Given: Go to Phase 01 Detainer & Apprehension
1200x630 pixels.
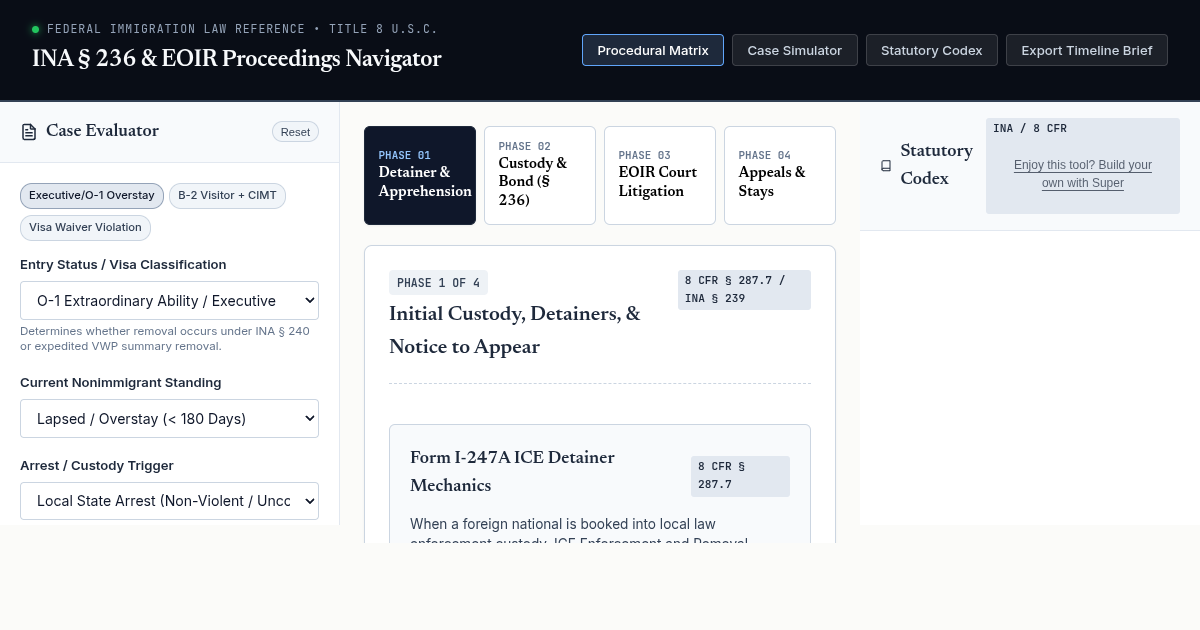Looking at the screenshot, I should 420,175.
